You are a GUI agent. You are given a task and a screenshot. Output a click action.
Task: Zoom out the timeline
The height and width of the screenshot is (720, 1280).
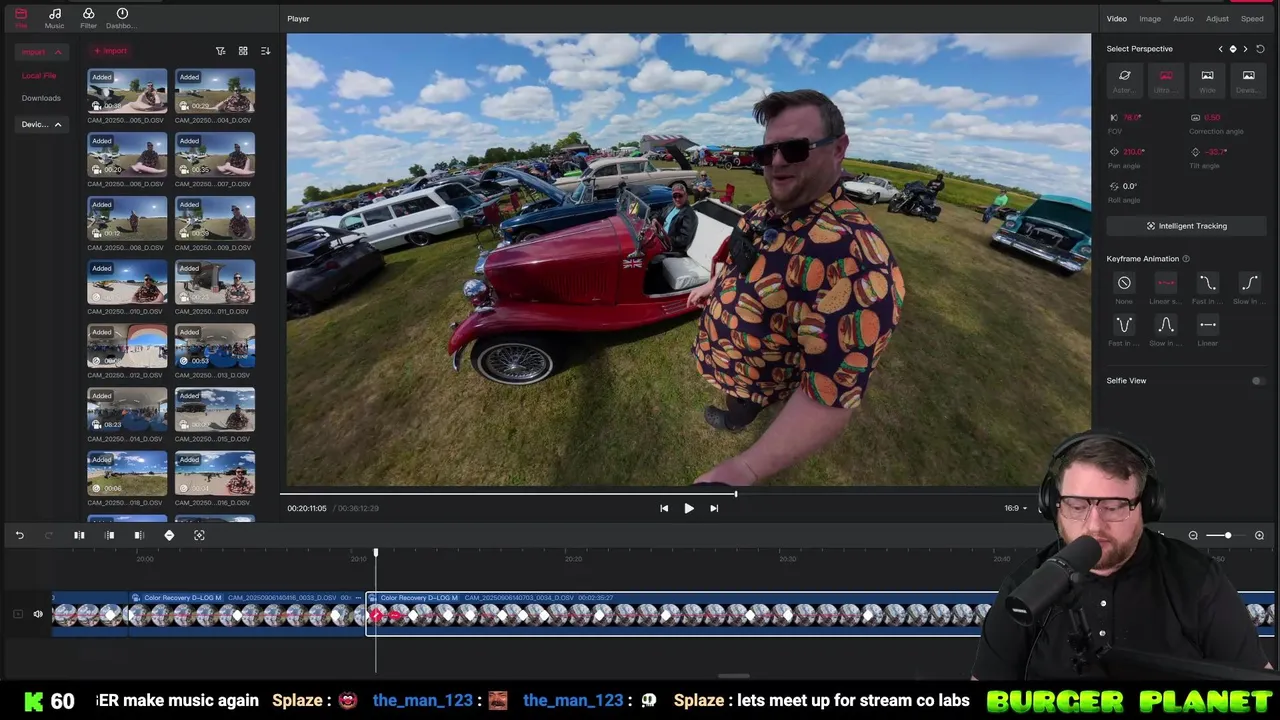click(1193, 536)
